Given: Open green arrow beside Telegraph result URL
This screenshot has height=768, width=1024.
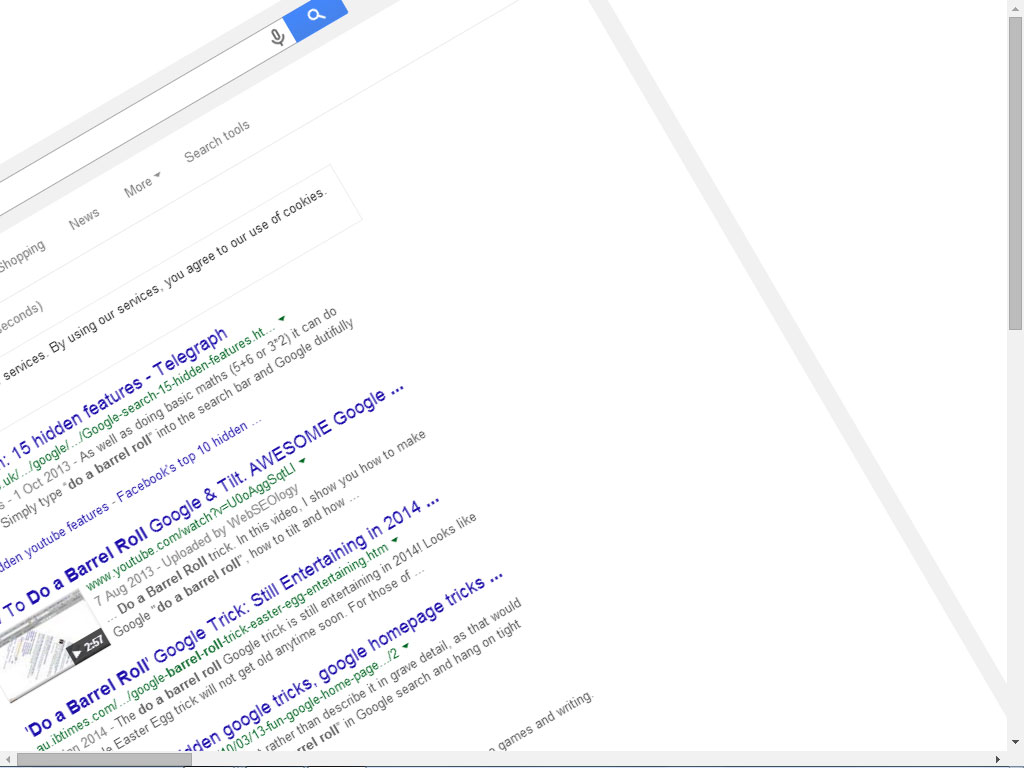Looking at the screenshot, I should click(282, 319).
